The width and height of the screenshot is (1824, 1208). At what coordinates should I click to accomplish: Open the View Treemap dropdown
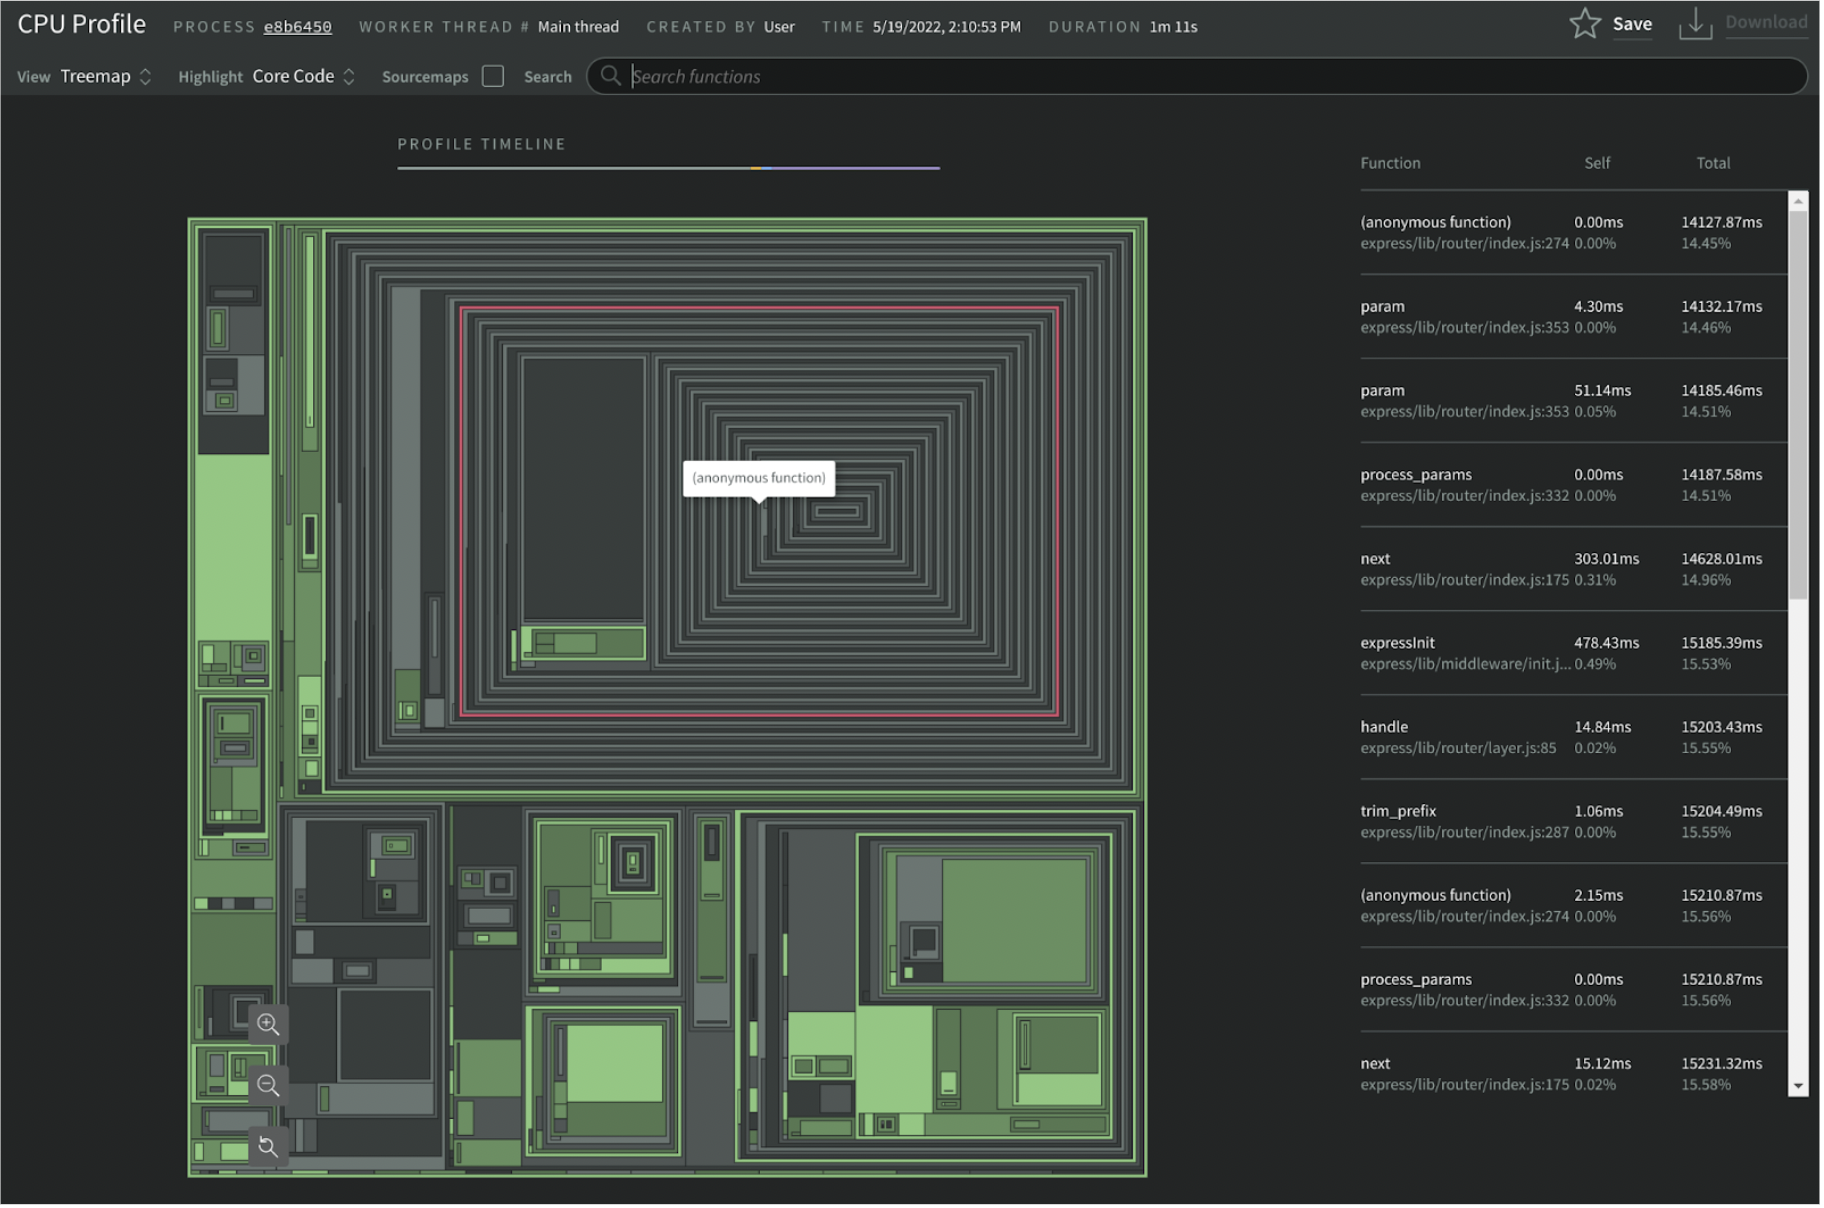[x=105, y=77]
